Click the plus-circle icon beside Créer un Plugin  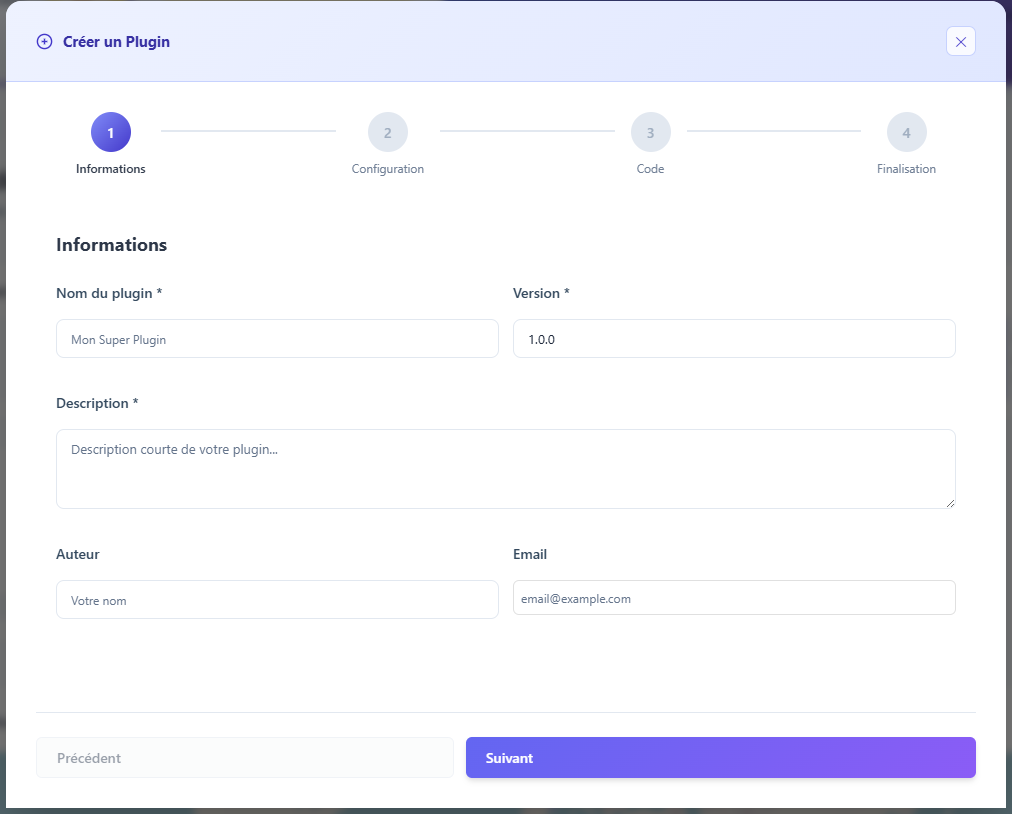pyautogui.click(x=44, y=42)
